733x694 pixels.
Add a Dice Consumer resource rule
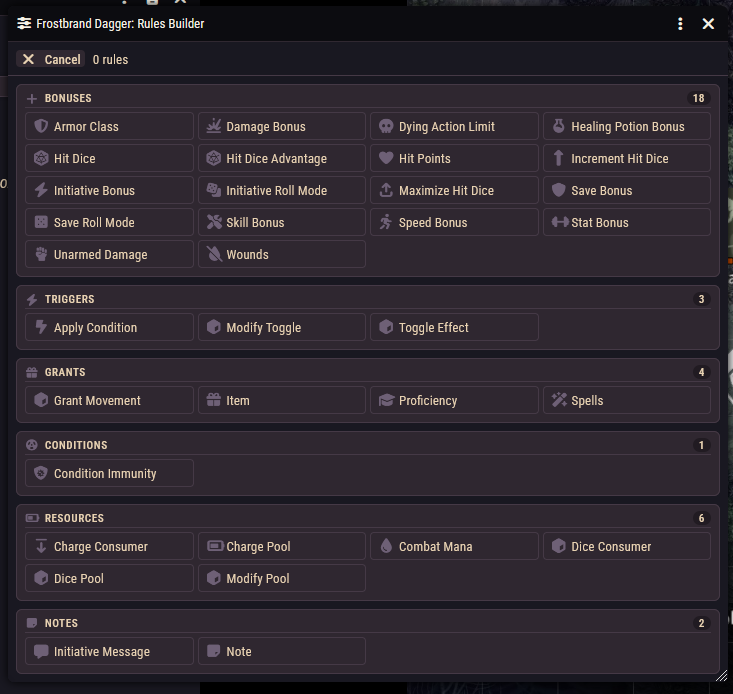[627, 546]
